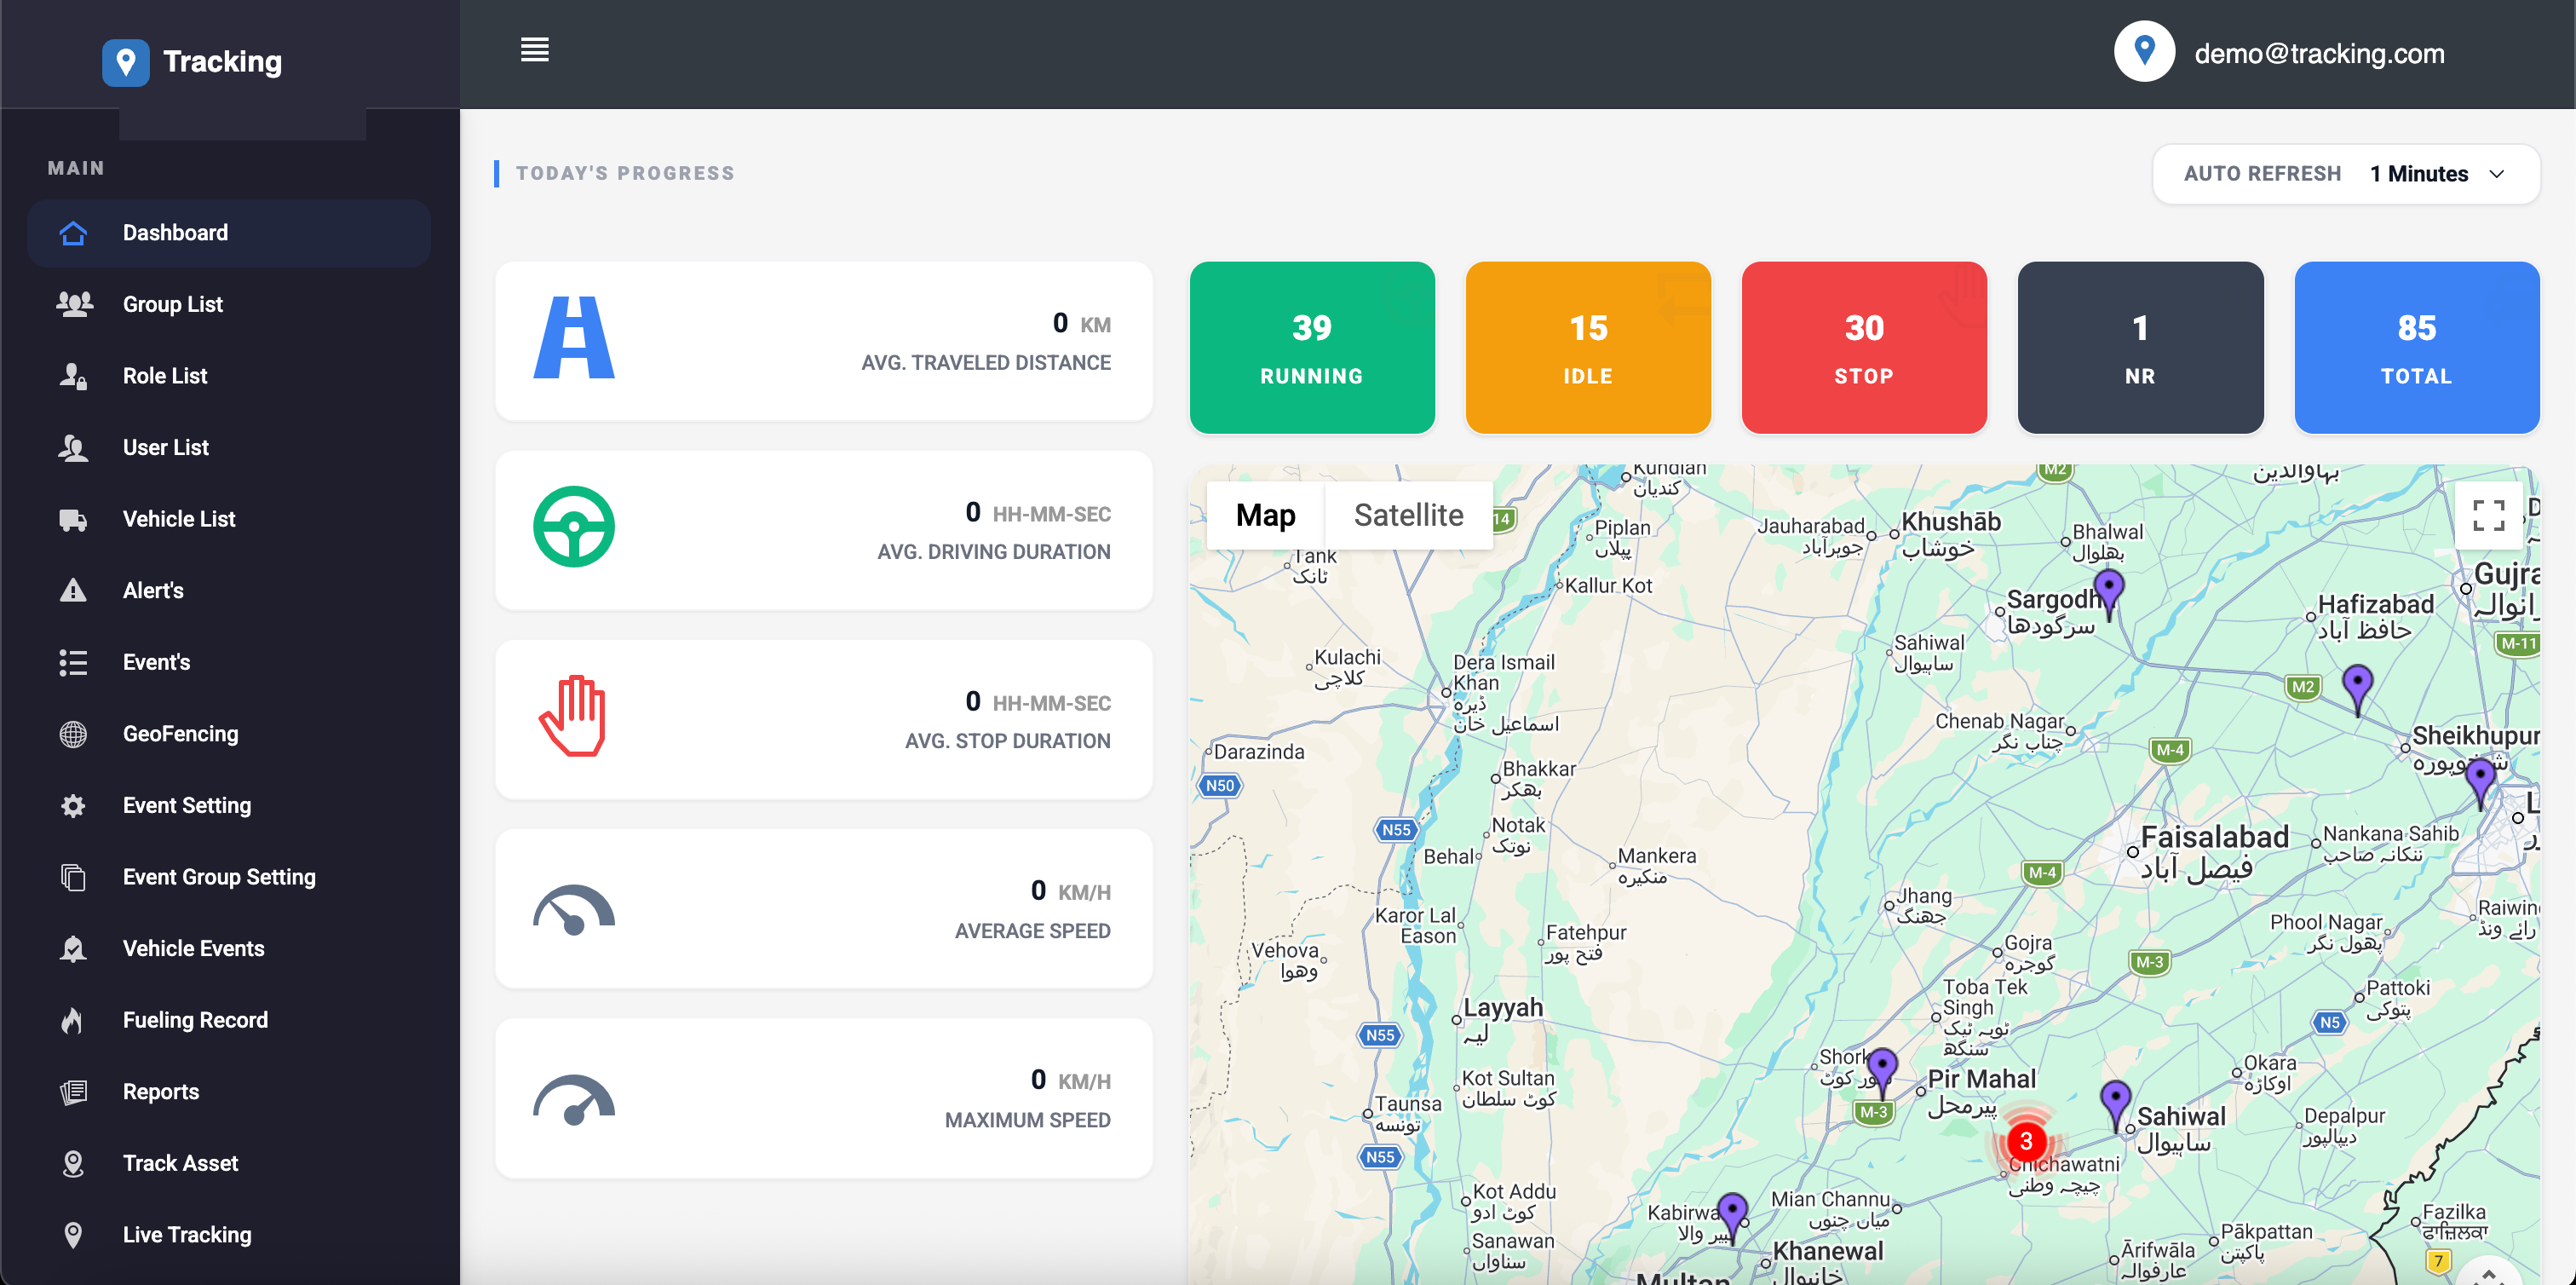Click the Live Tracking pin icon
Viewport: 2576px width, 1285px height.
(73, 1235)
